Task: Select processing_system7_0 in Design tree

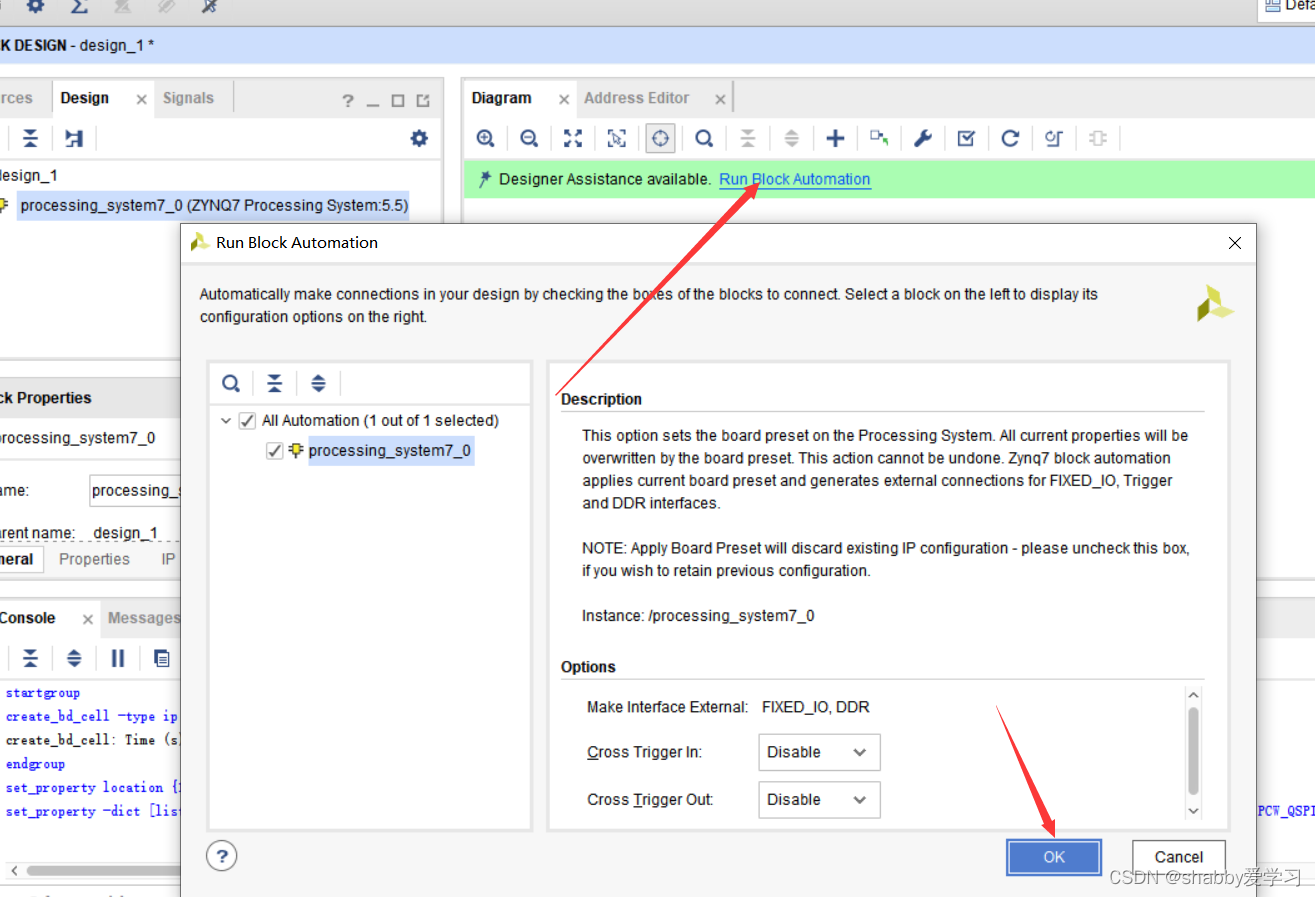Action: click(x=214, y=206)
